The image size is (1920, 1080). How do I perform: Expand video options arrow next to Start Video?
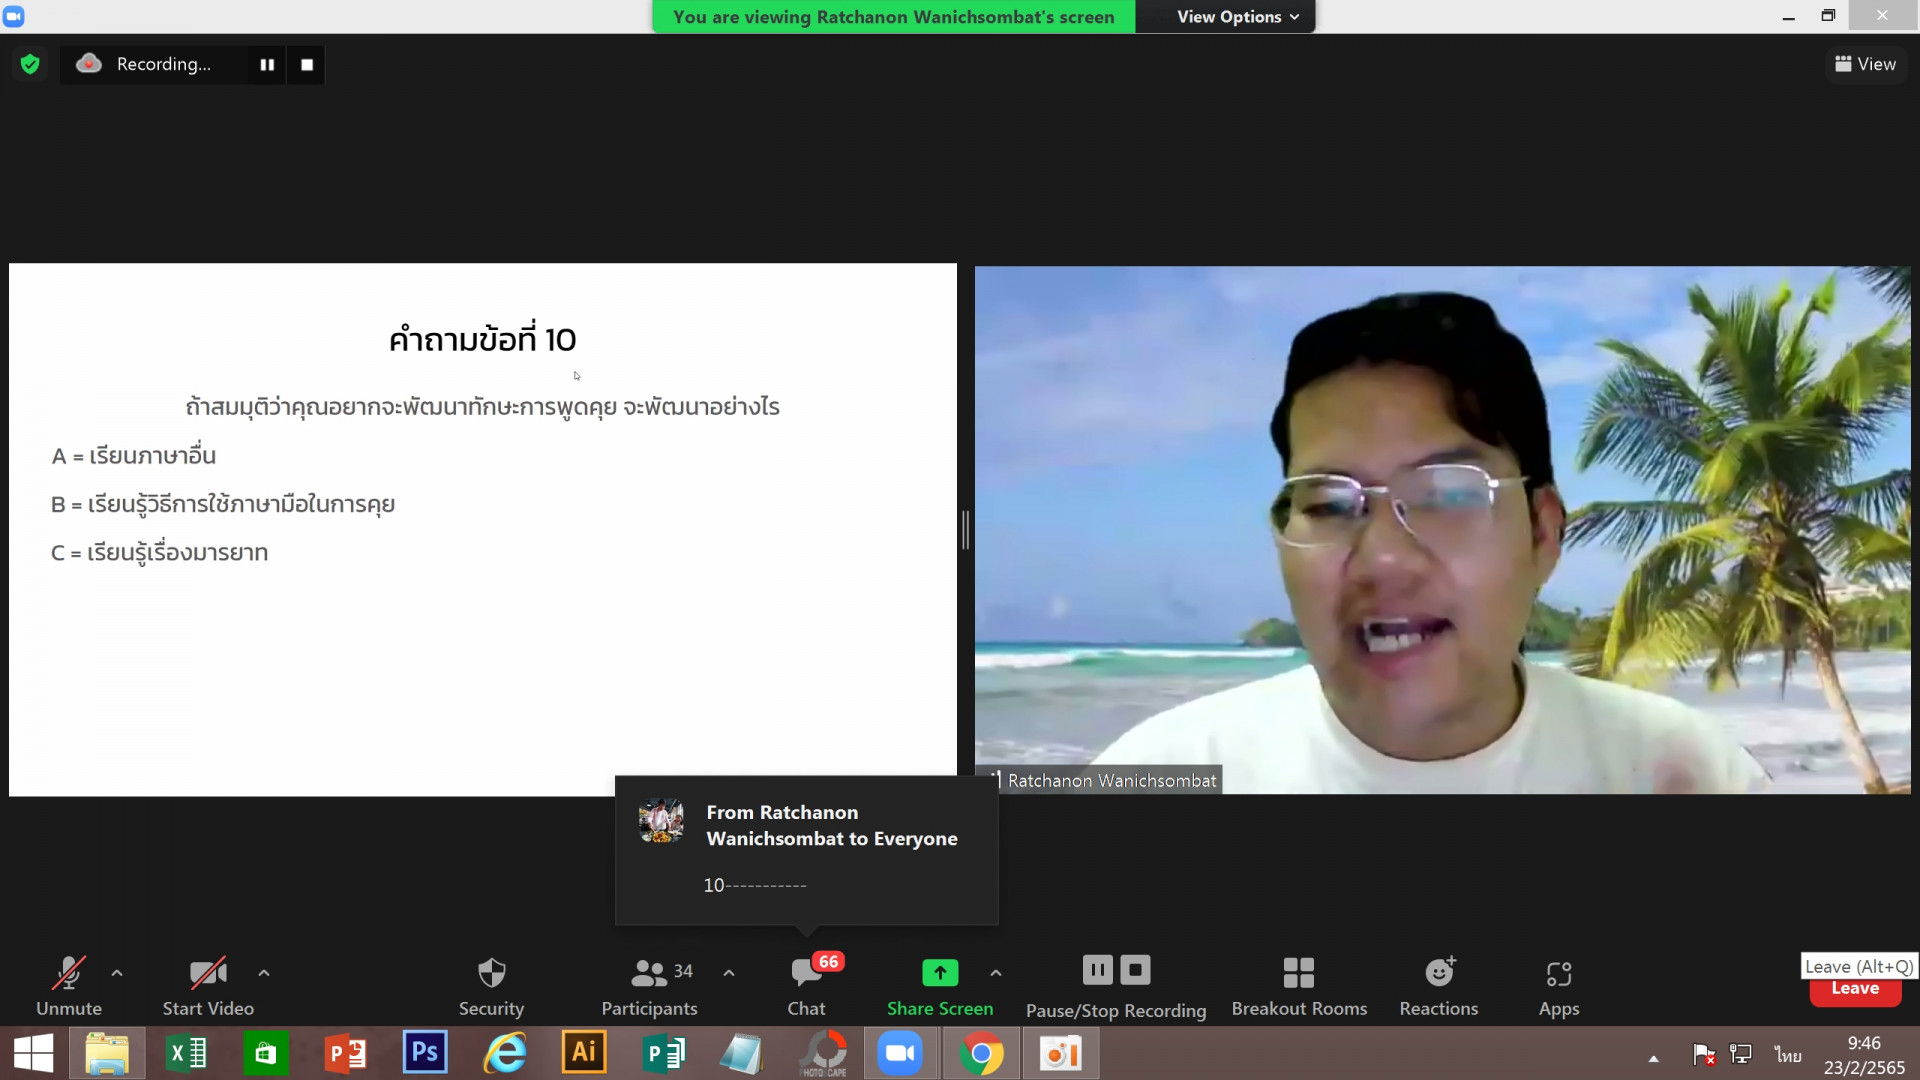(264, 972)
